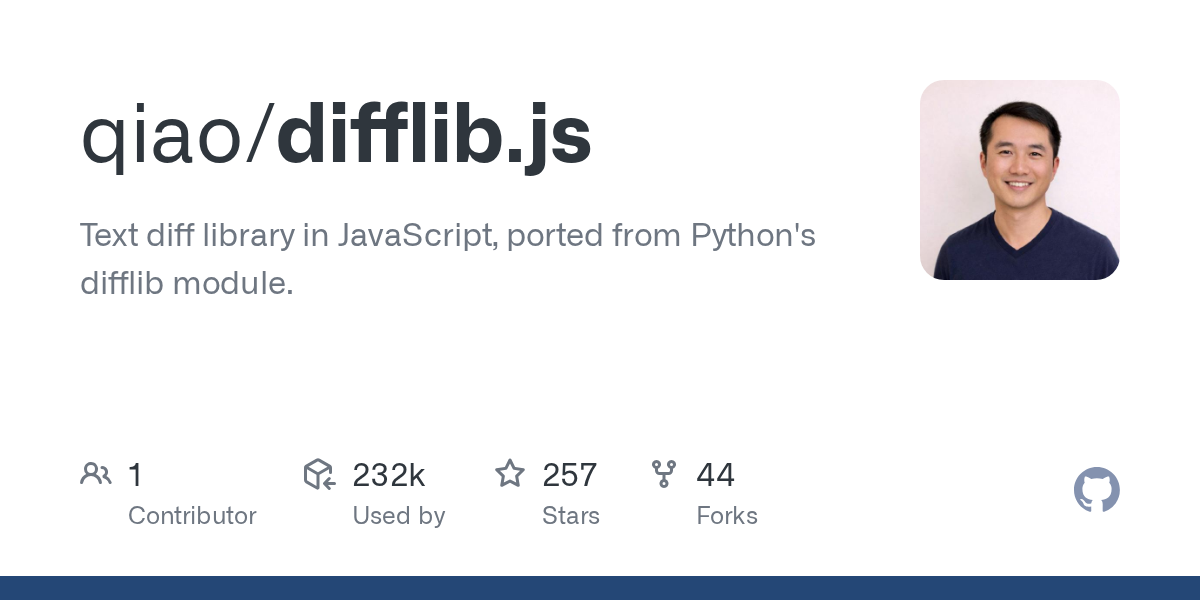Select the "Used by" label
The height and width of the screenshot is (600, 1200).
[398, 516]
